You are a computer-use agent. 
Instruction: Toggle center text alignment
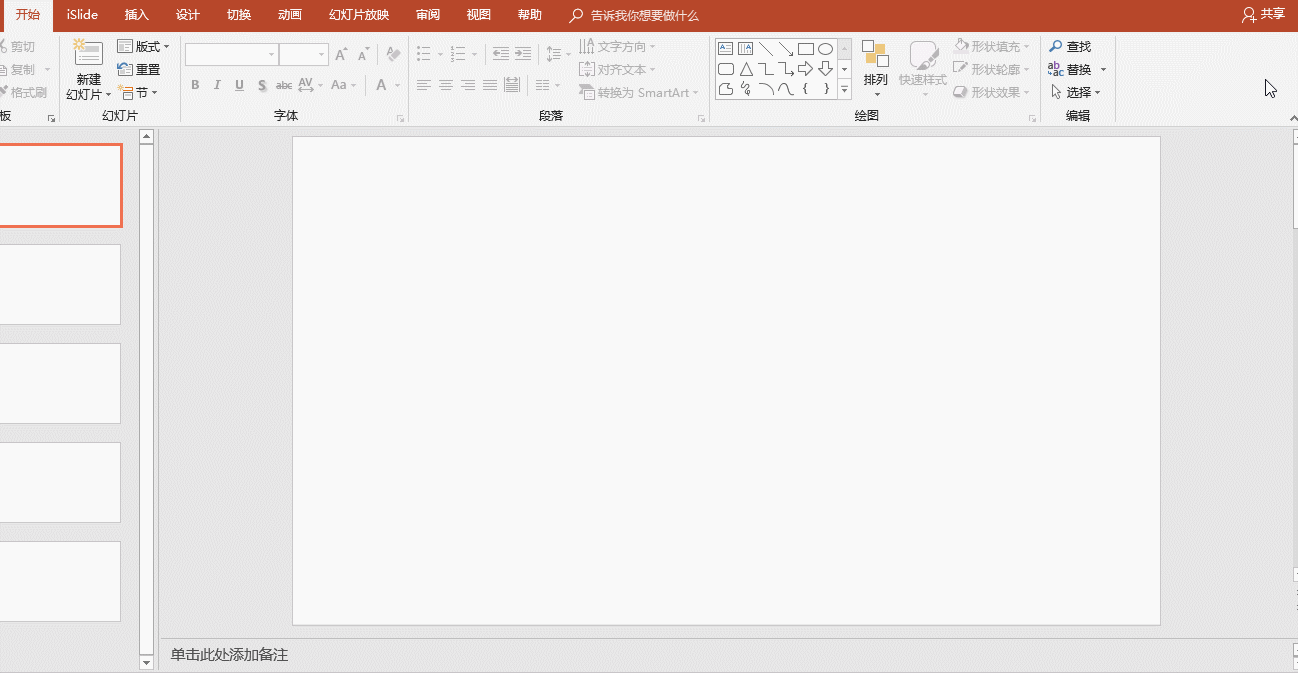pos(446,85)
